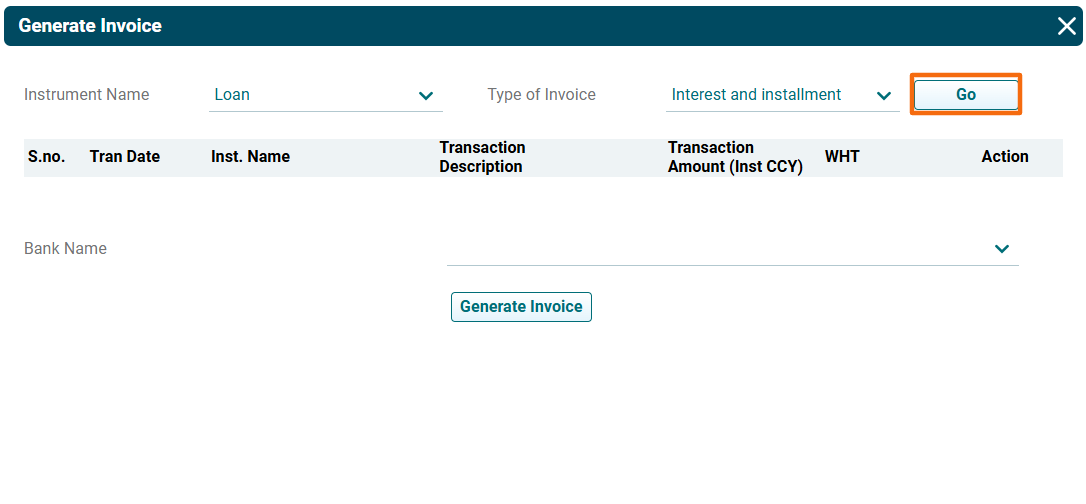Click the Transaction Description column header

tap(482, 157)
